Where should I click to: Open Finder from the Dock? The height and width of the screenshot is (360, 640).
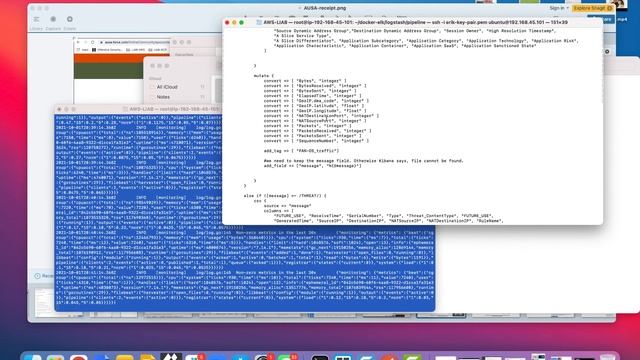pyautogui.click(x=33, y=357)
